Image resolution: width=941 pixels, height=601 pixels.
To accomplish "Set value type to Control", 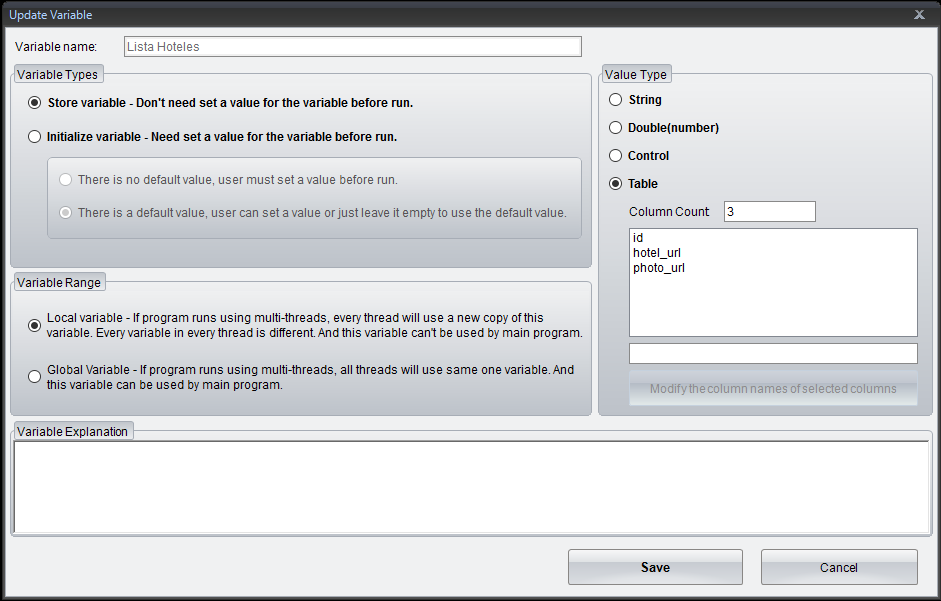I will (x=616, y=156).
